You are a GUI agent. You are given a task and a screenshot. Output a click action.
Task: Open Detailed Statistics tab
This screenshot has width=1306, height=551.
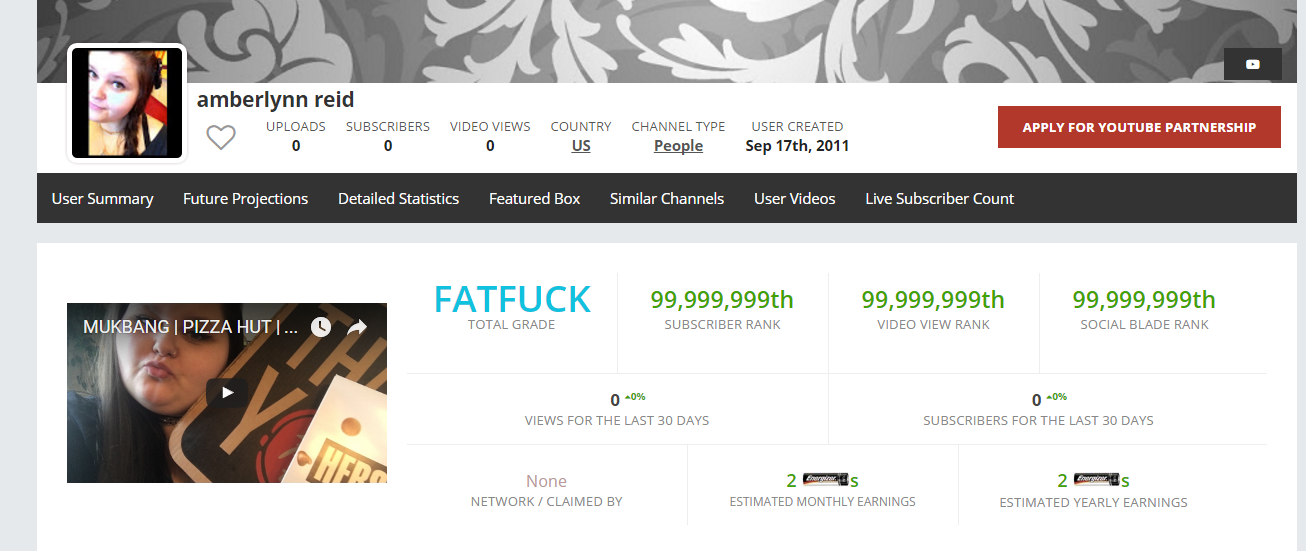[x=398, y=198]
